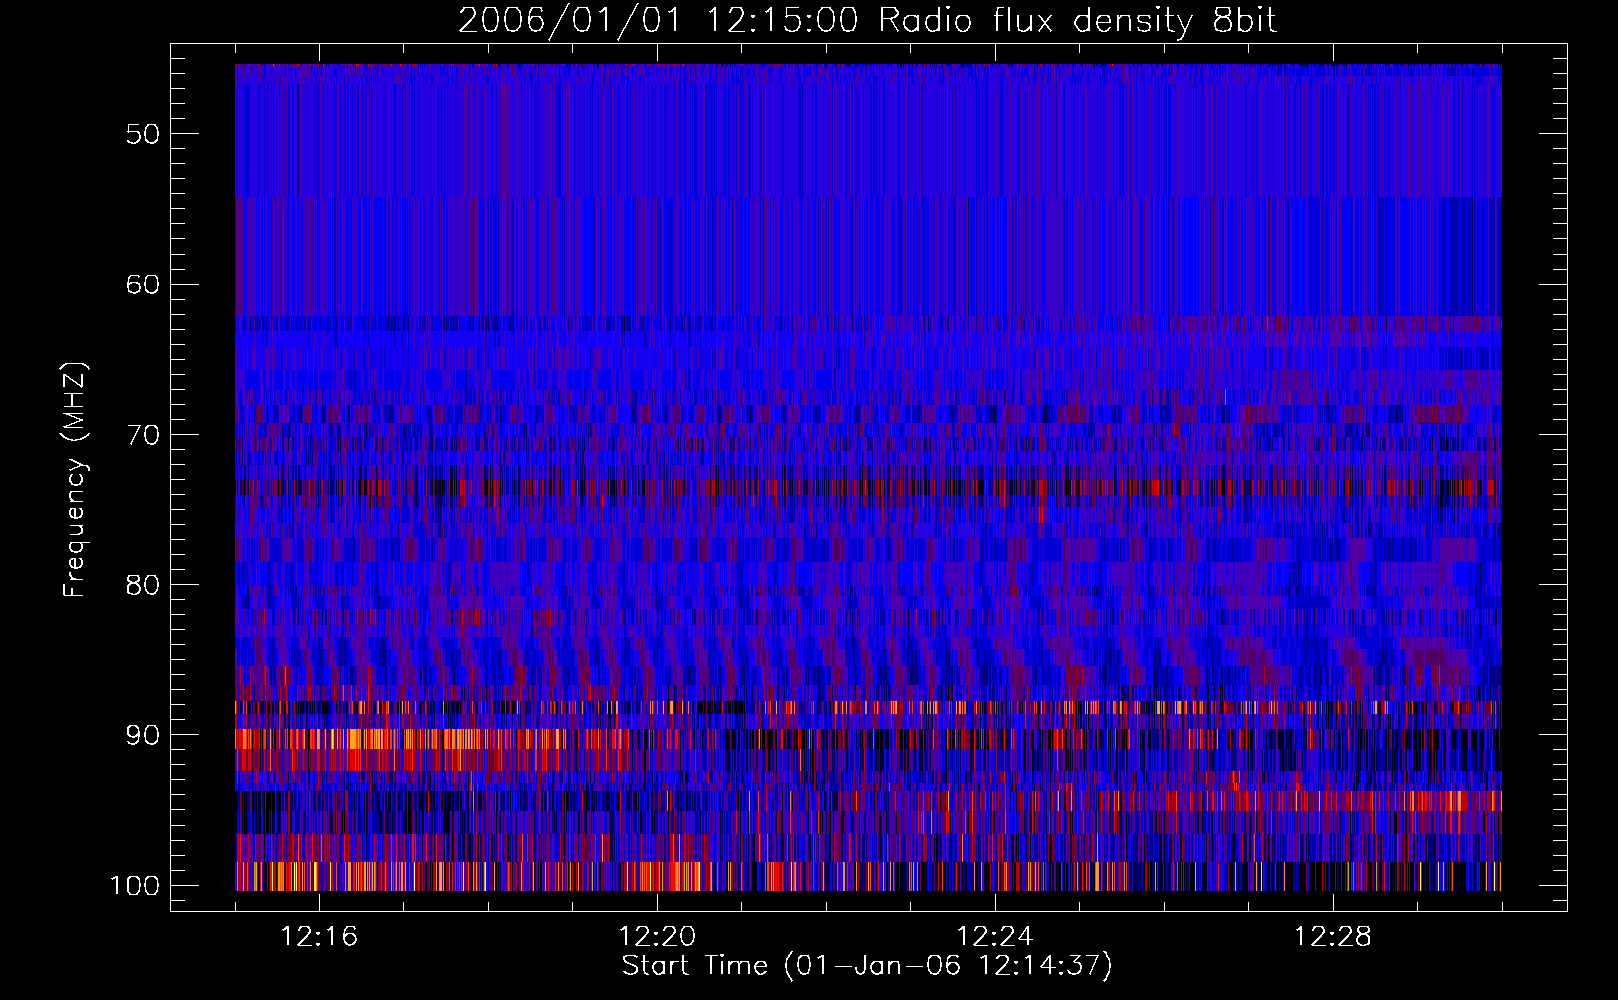1618x1000 pixels.
Task: Click the '12:24' time tick label
Action: [995, 937]
